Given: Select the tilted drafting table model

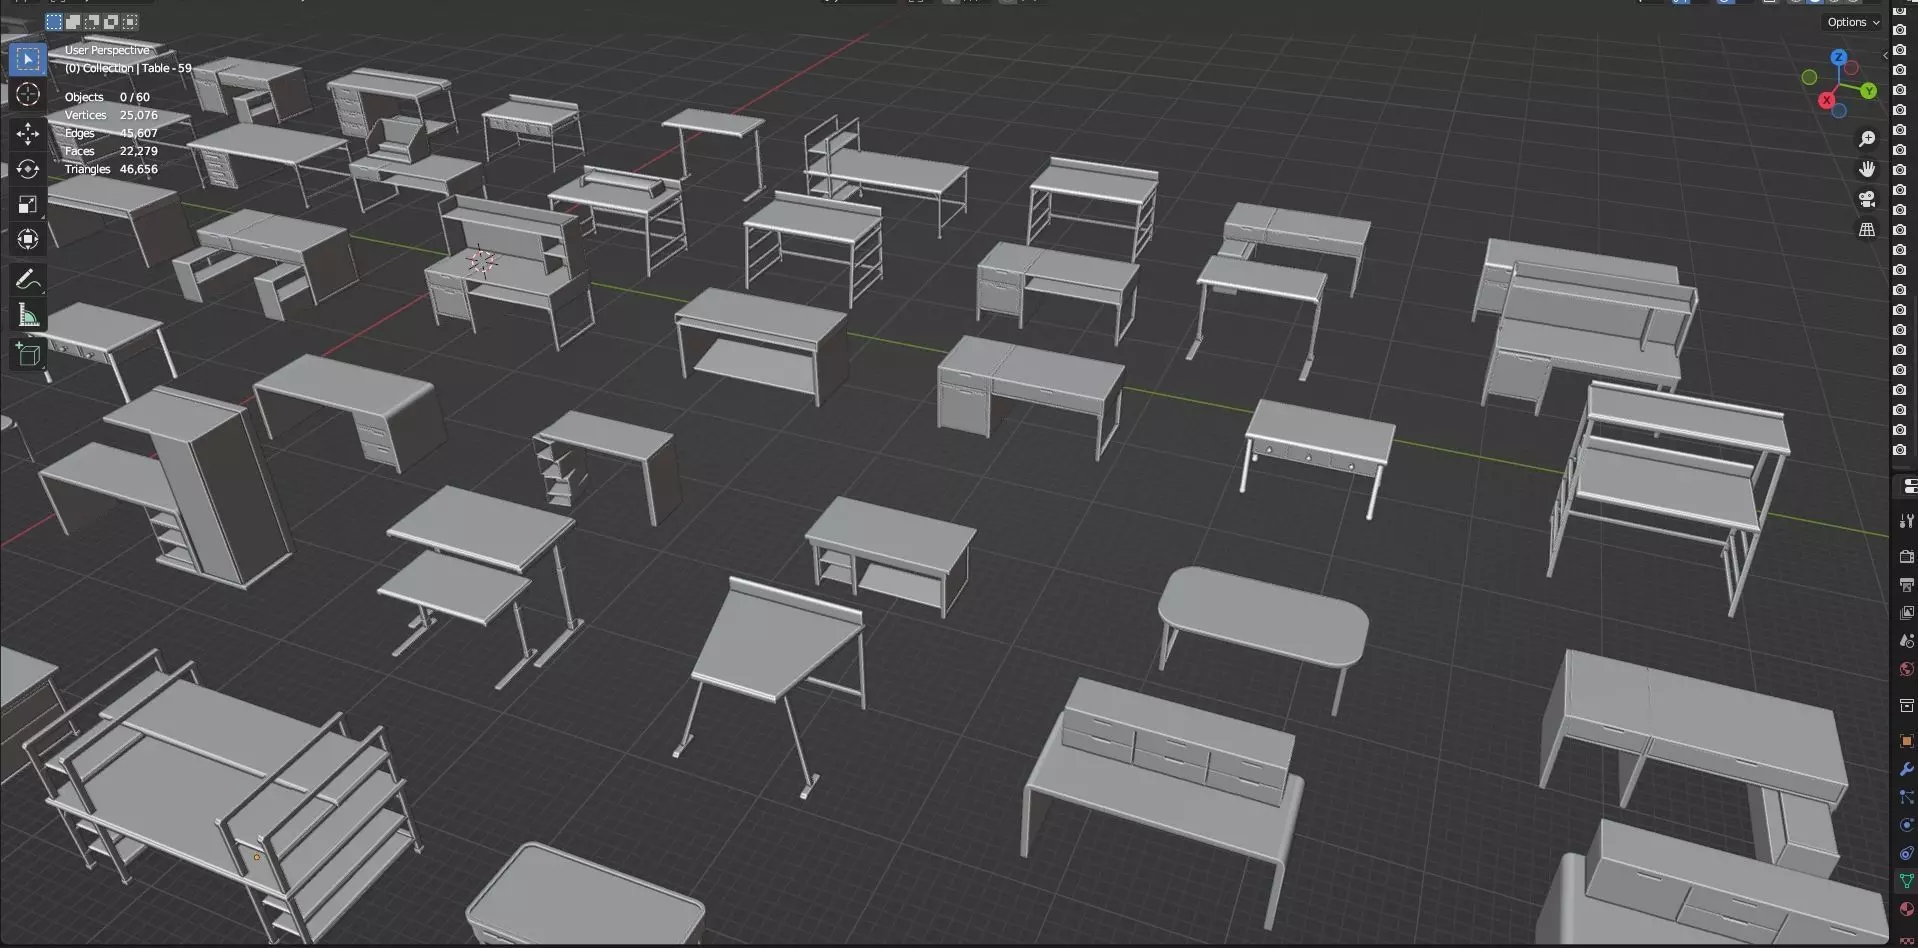Looking at the screenshot, I should tap(776, 645).
